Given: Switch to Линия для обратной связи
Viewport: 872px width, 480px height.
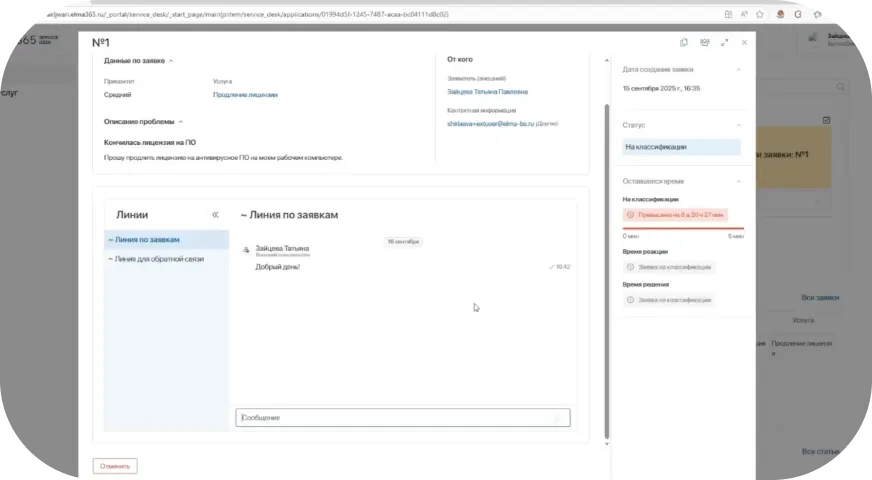Looking at the screenshot, I should (x=156, y=259).
